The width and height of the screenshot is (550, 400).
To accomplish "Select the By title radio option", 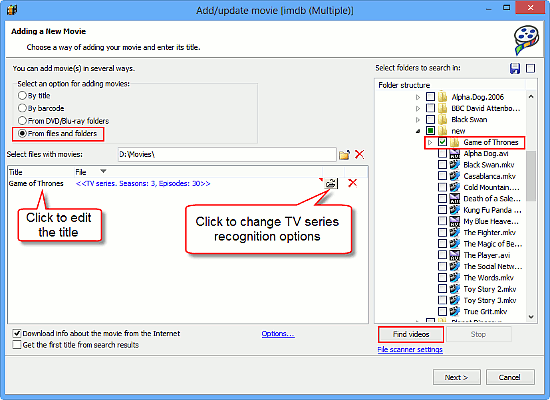I will (x=22, y=95).
